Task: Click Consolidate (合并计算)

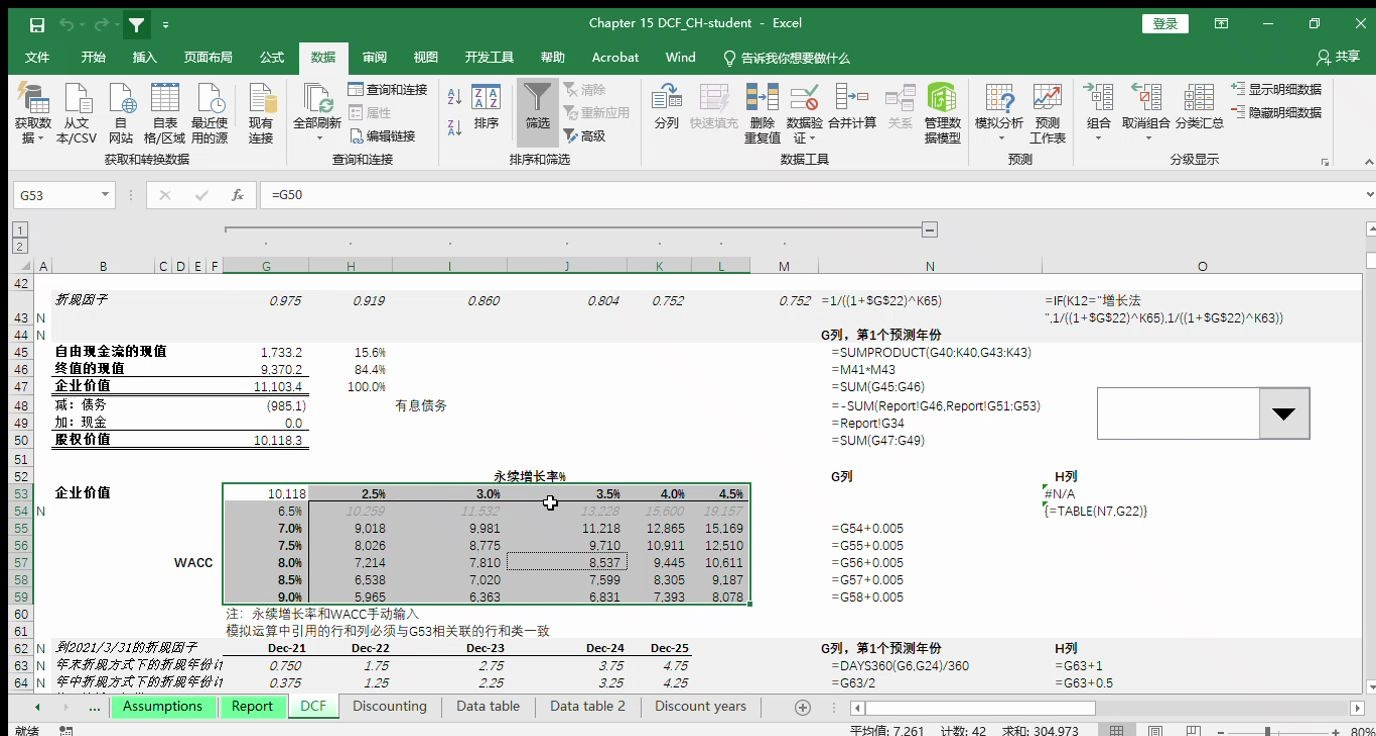Action: click(852, 108)
